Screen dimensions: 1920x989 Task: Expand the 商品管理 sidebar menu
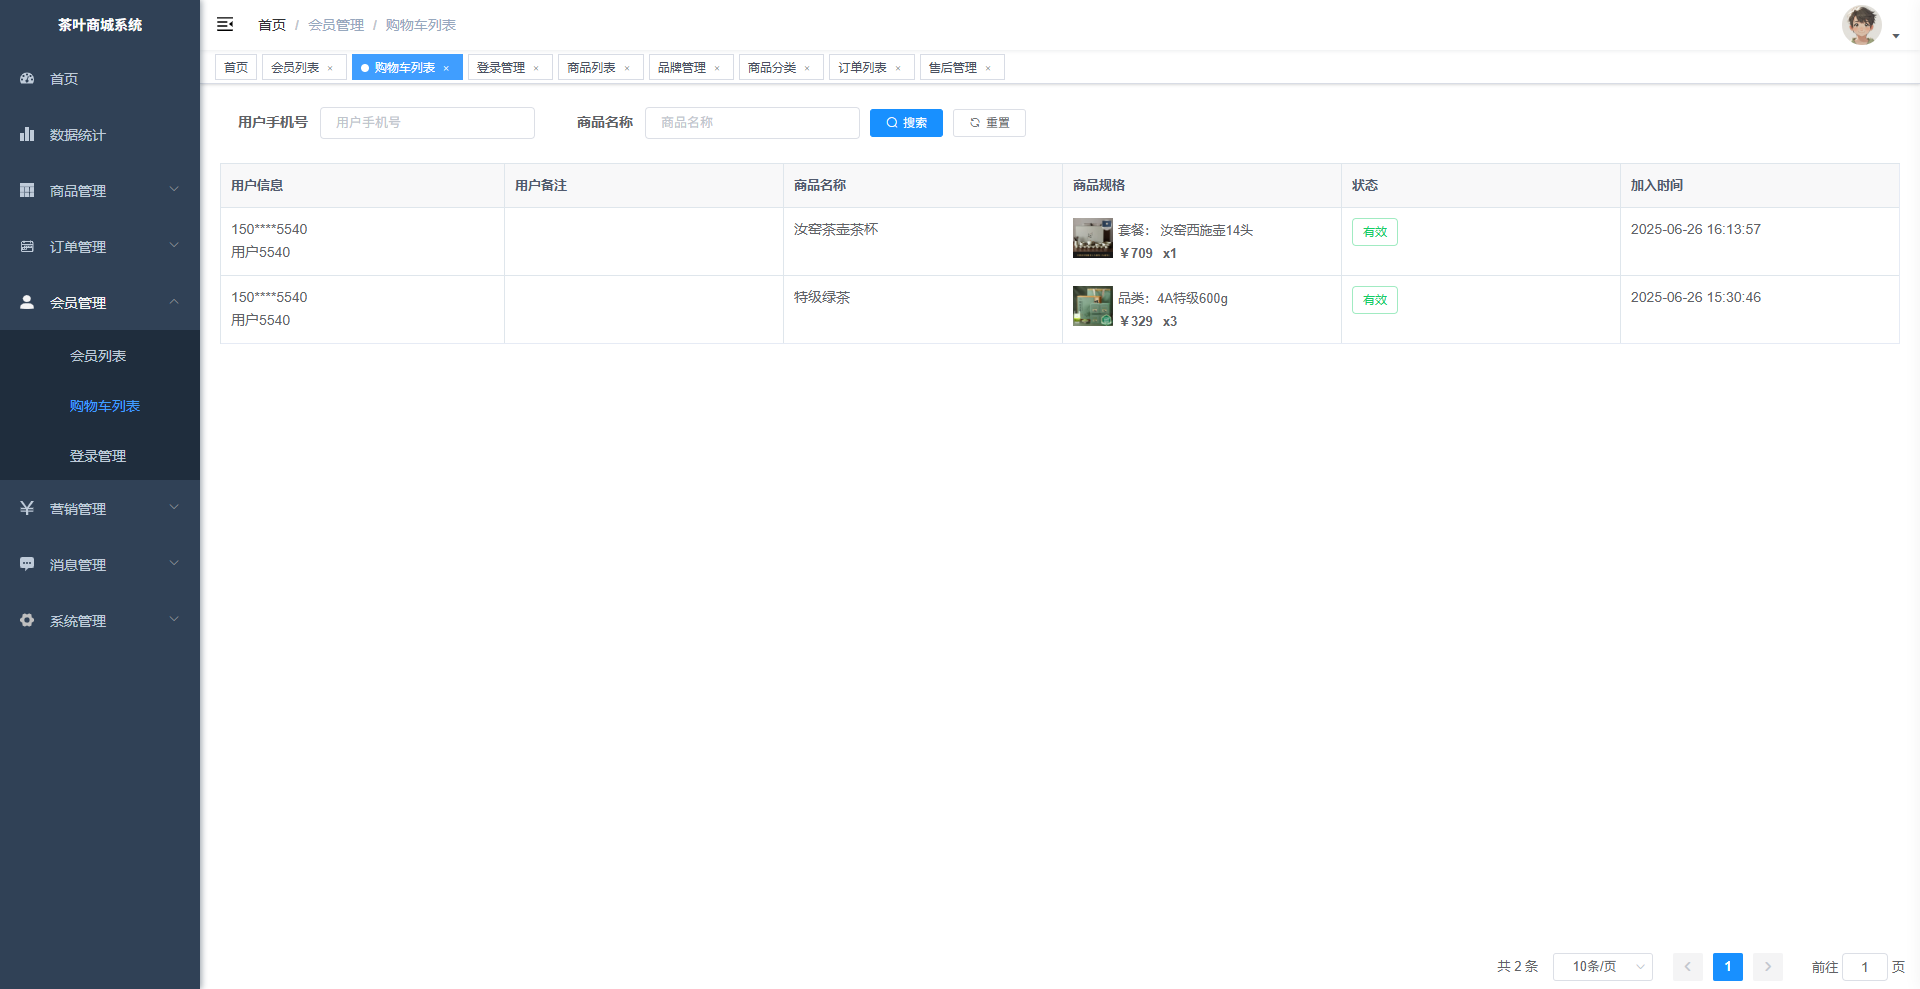click(100, 190)
